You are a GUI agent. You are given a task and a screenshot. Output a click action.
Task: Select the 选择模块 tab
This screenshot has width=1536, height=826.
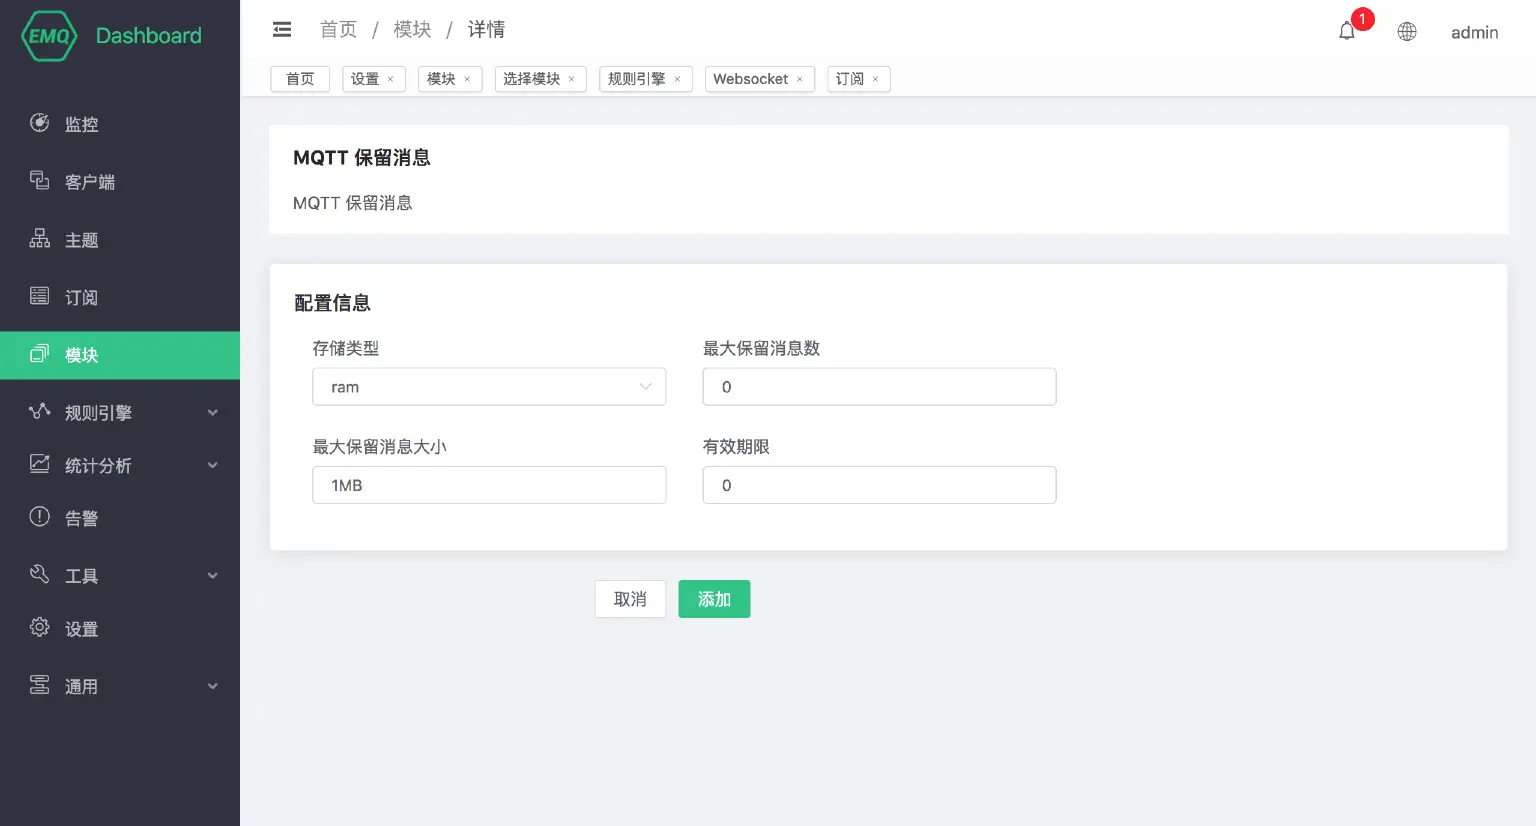pos(532,78)
